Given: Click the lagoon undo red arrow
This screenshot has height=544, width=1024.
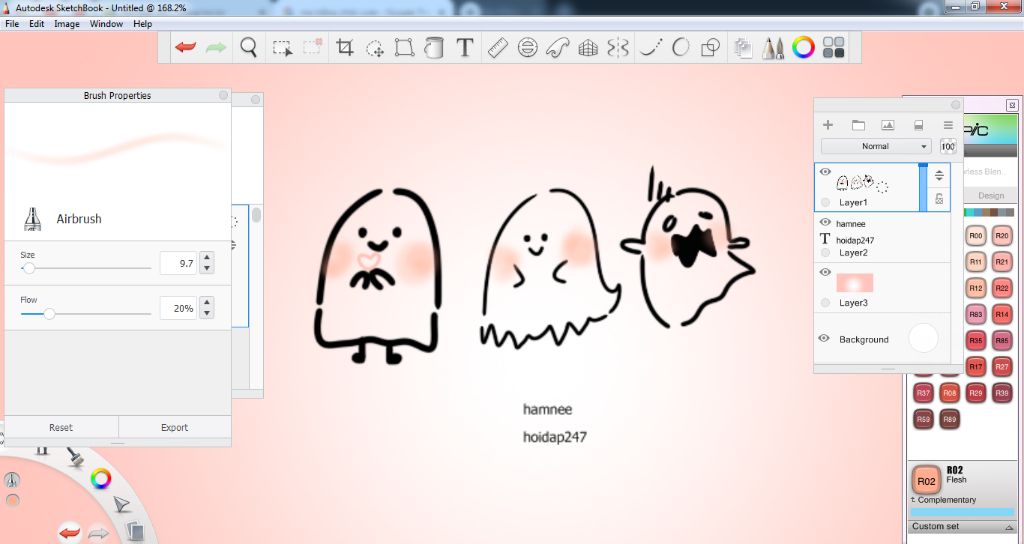Looking at the screenshot, I should [70, 532].
